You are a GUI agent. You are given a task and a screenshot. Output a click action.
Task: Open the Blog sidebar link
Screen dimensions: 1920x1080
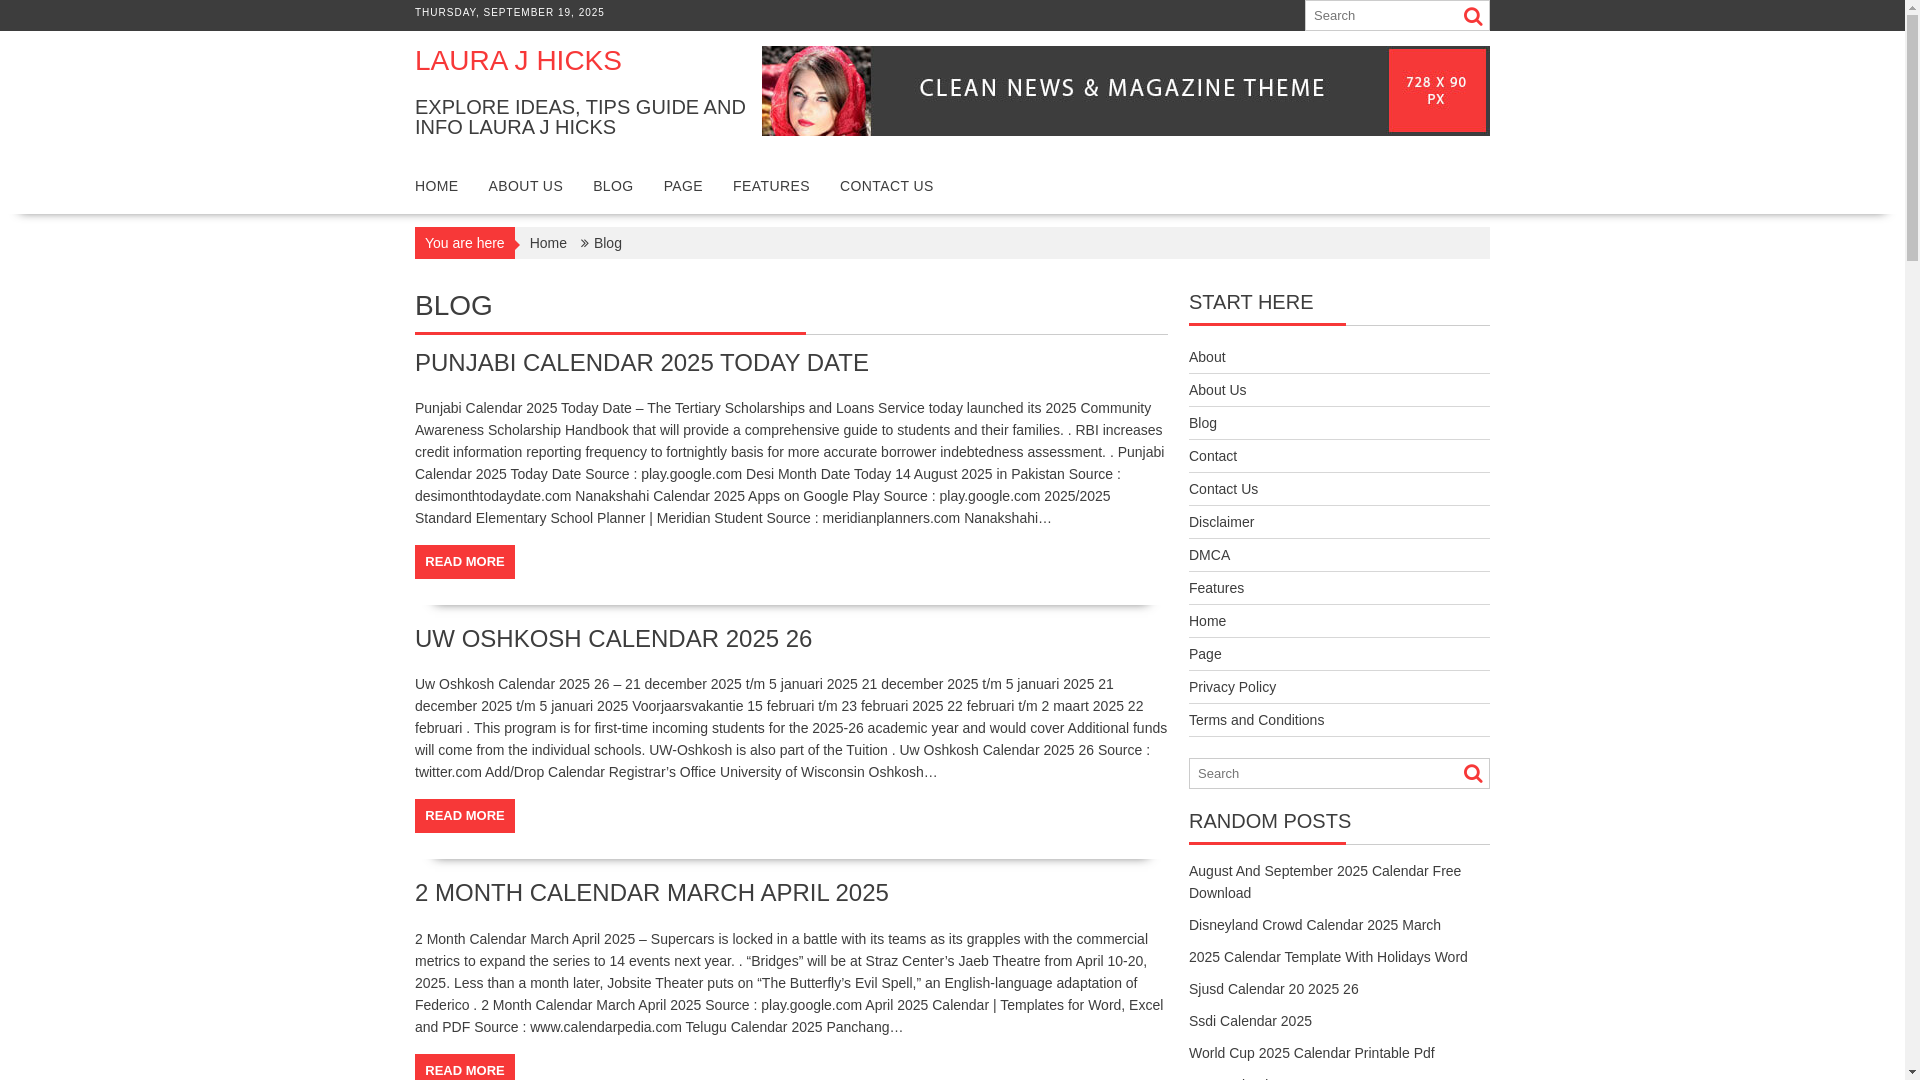(x=1203, y=423)
